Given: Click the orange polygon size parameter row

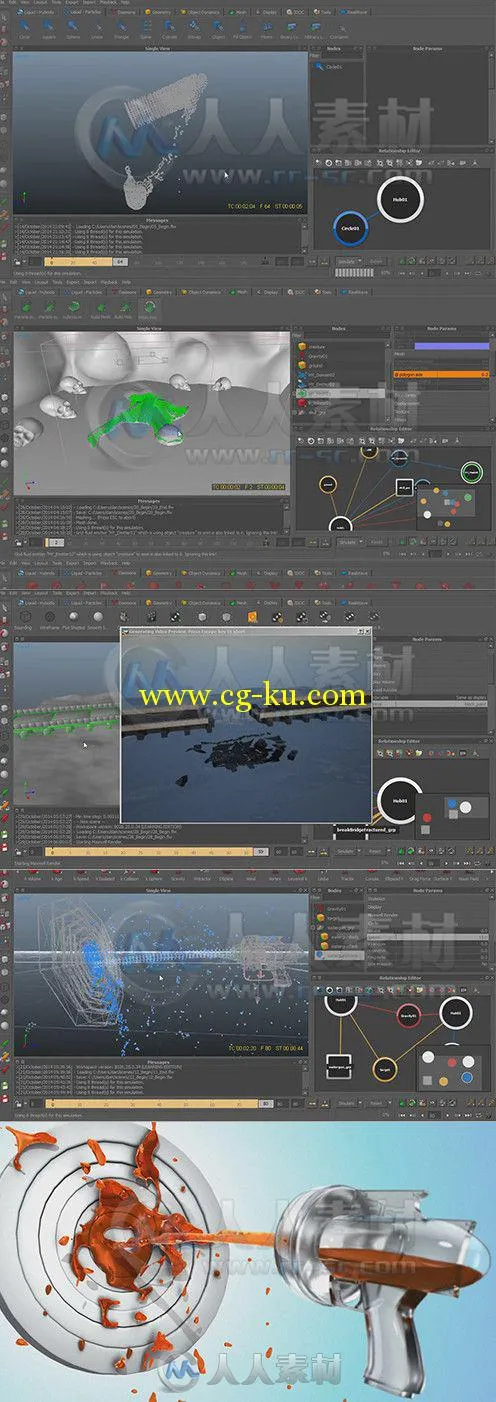Looking at the screenshot, I should coord(441,374).
